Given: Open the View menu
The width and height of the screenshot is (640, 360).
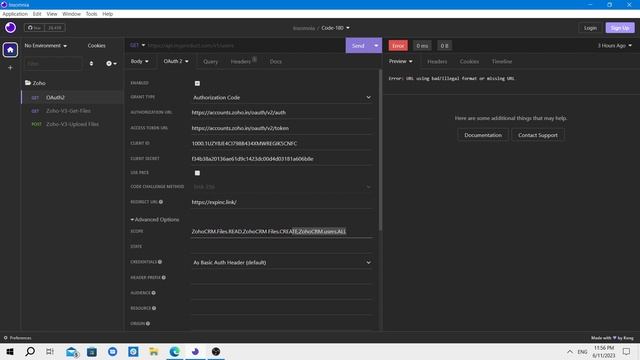Looking at the screenshot, I should (52, 14).
